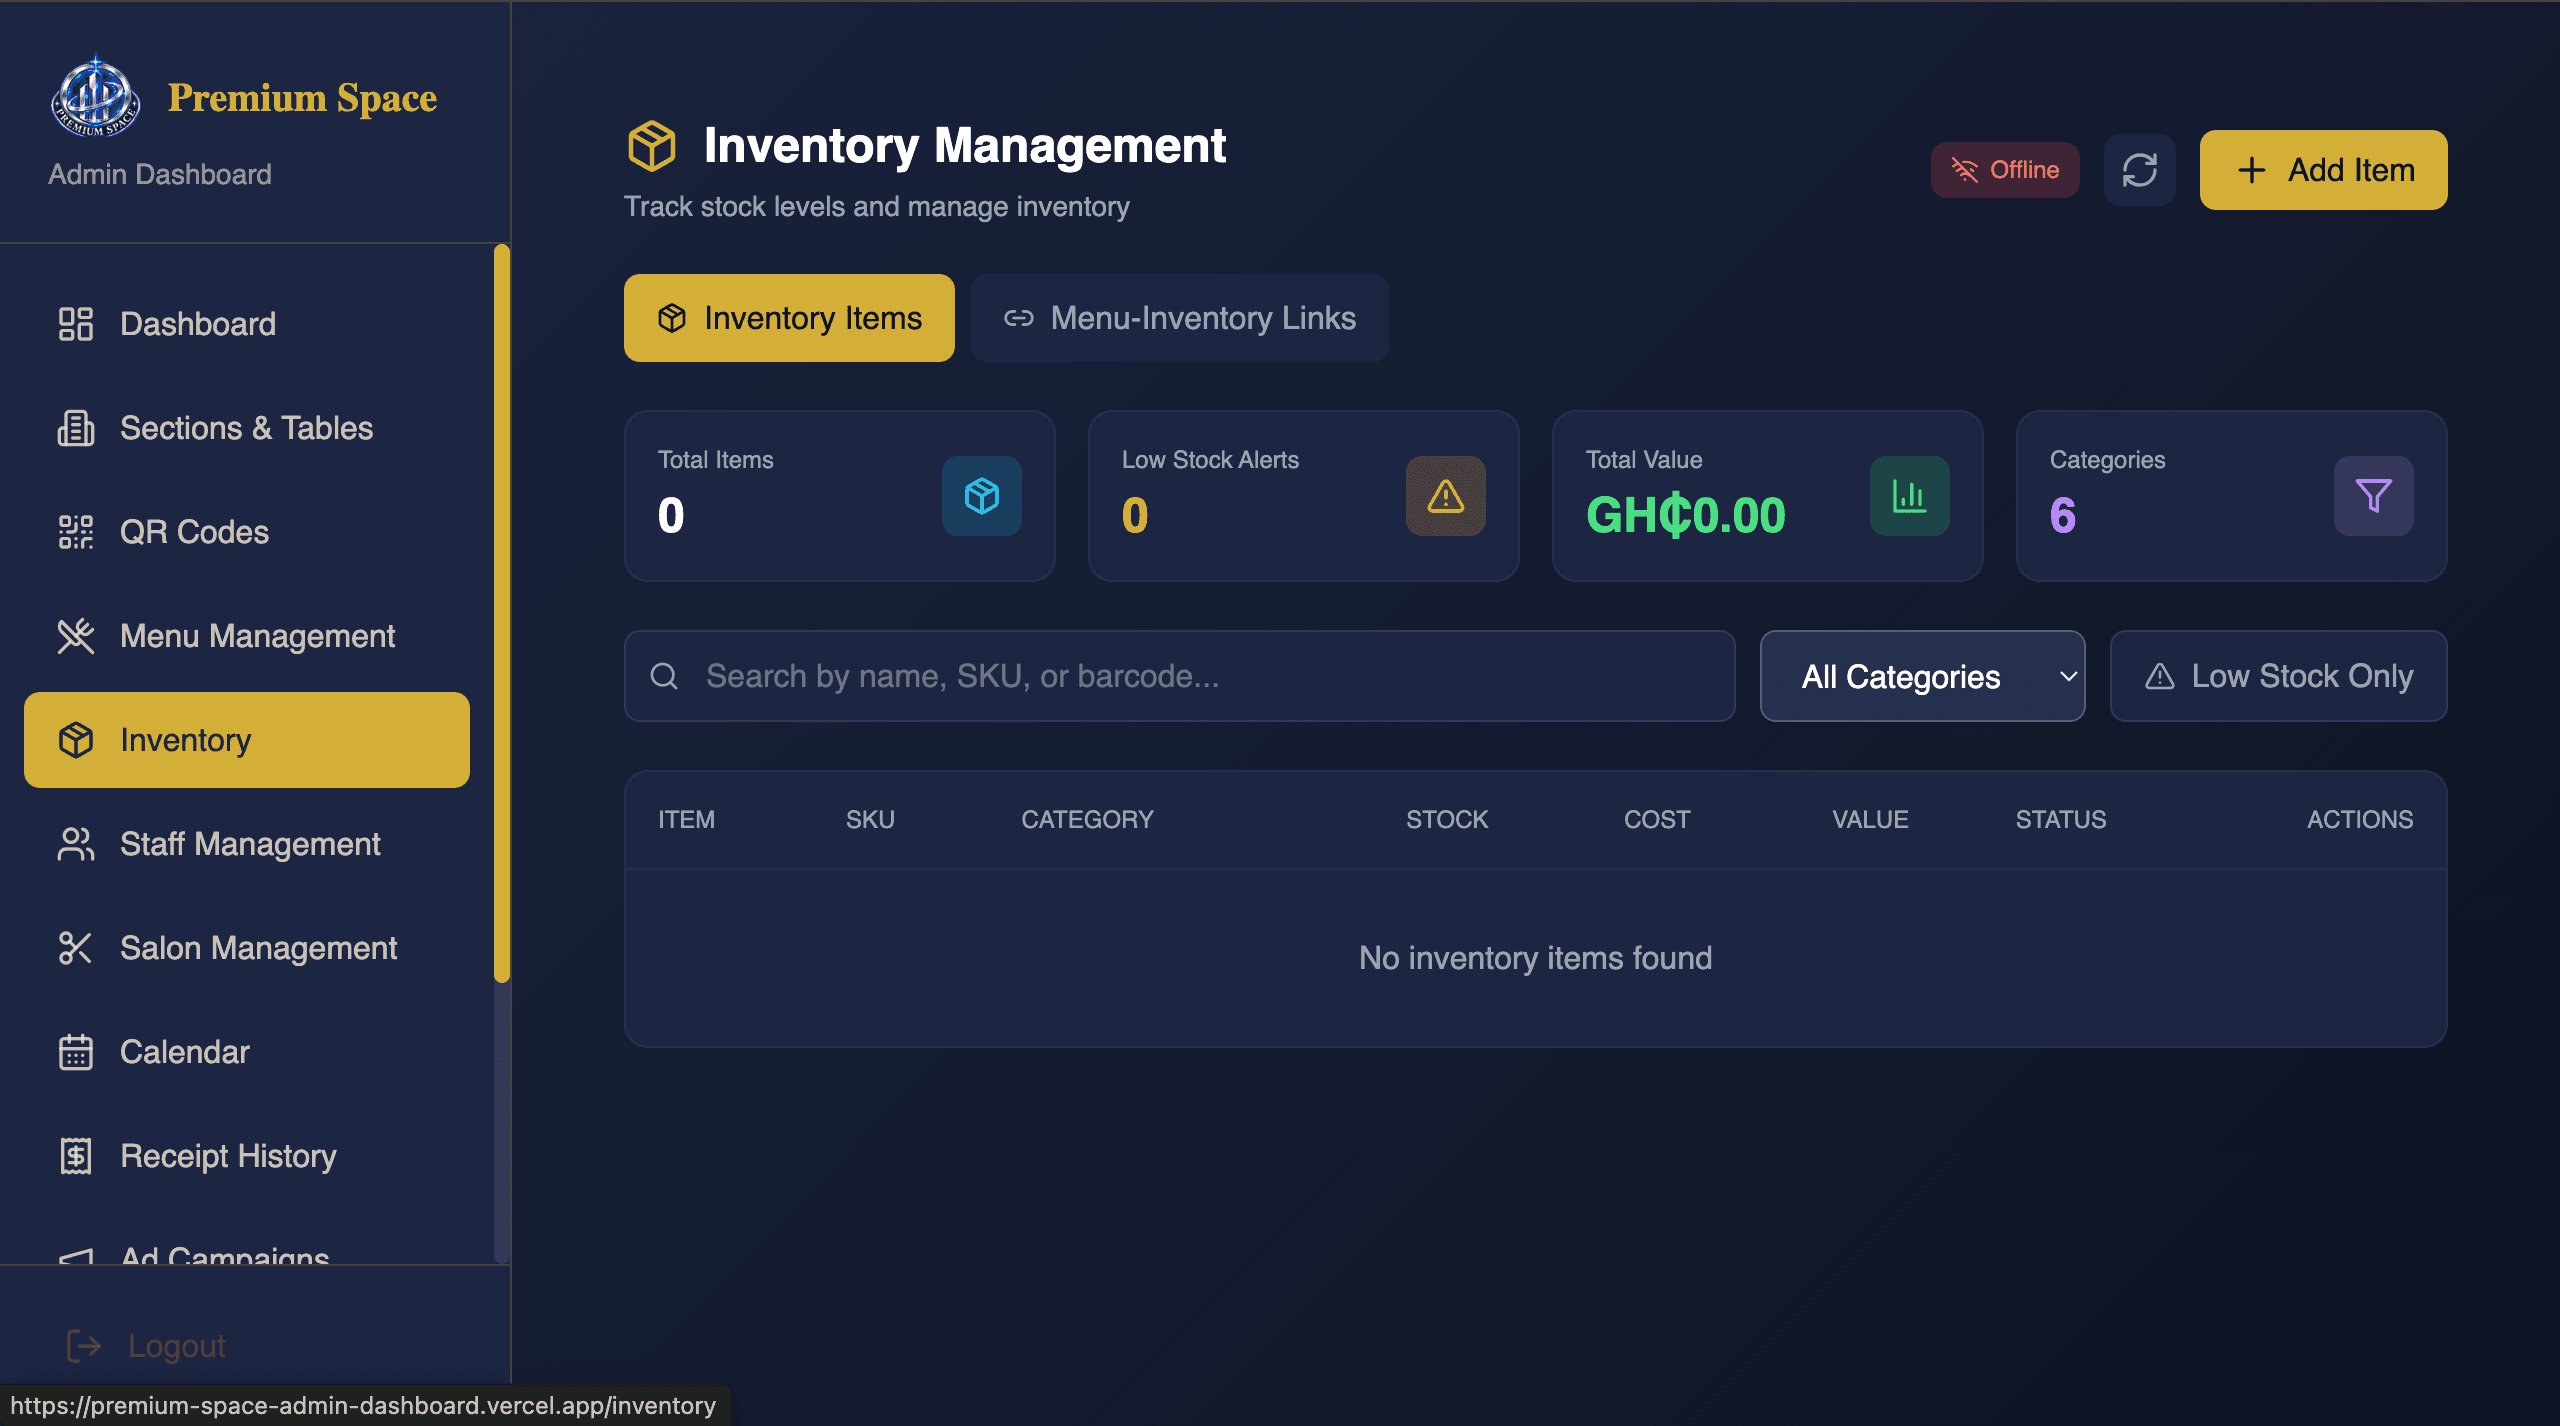This screenshot has width=2560, height=1426.
Task: Click the STATUS column header
Action: tap(2061, 820)
